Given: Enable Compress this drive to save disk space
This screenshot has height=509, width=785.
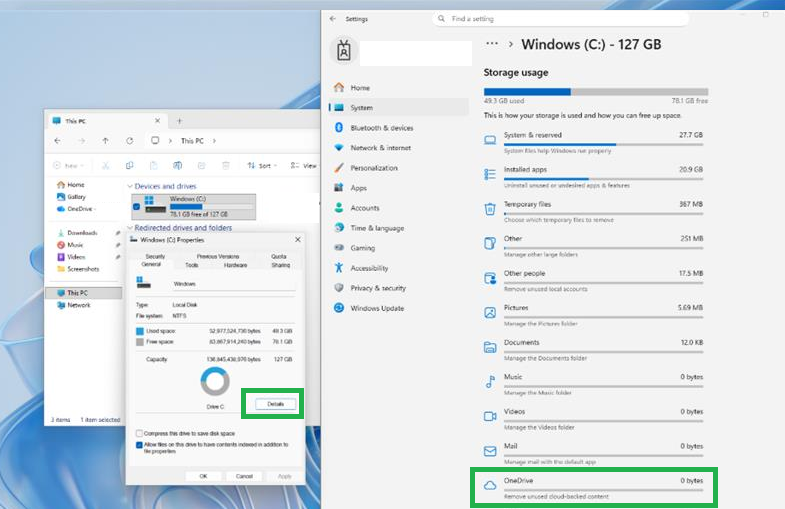Looking at the screenshot, I should 139,433.
